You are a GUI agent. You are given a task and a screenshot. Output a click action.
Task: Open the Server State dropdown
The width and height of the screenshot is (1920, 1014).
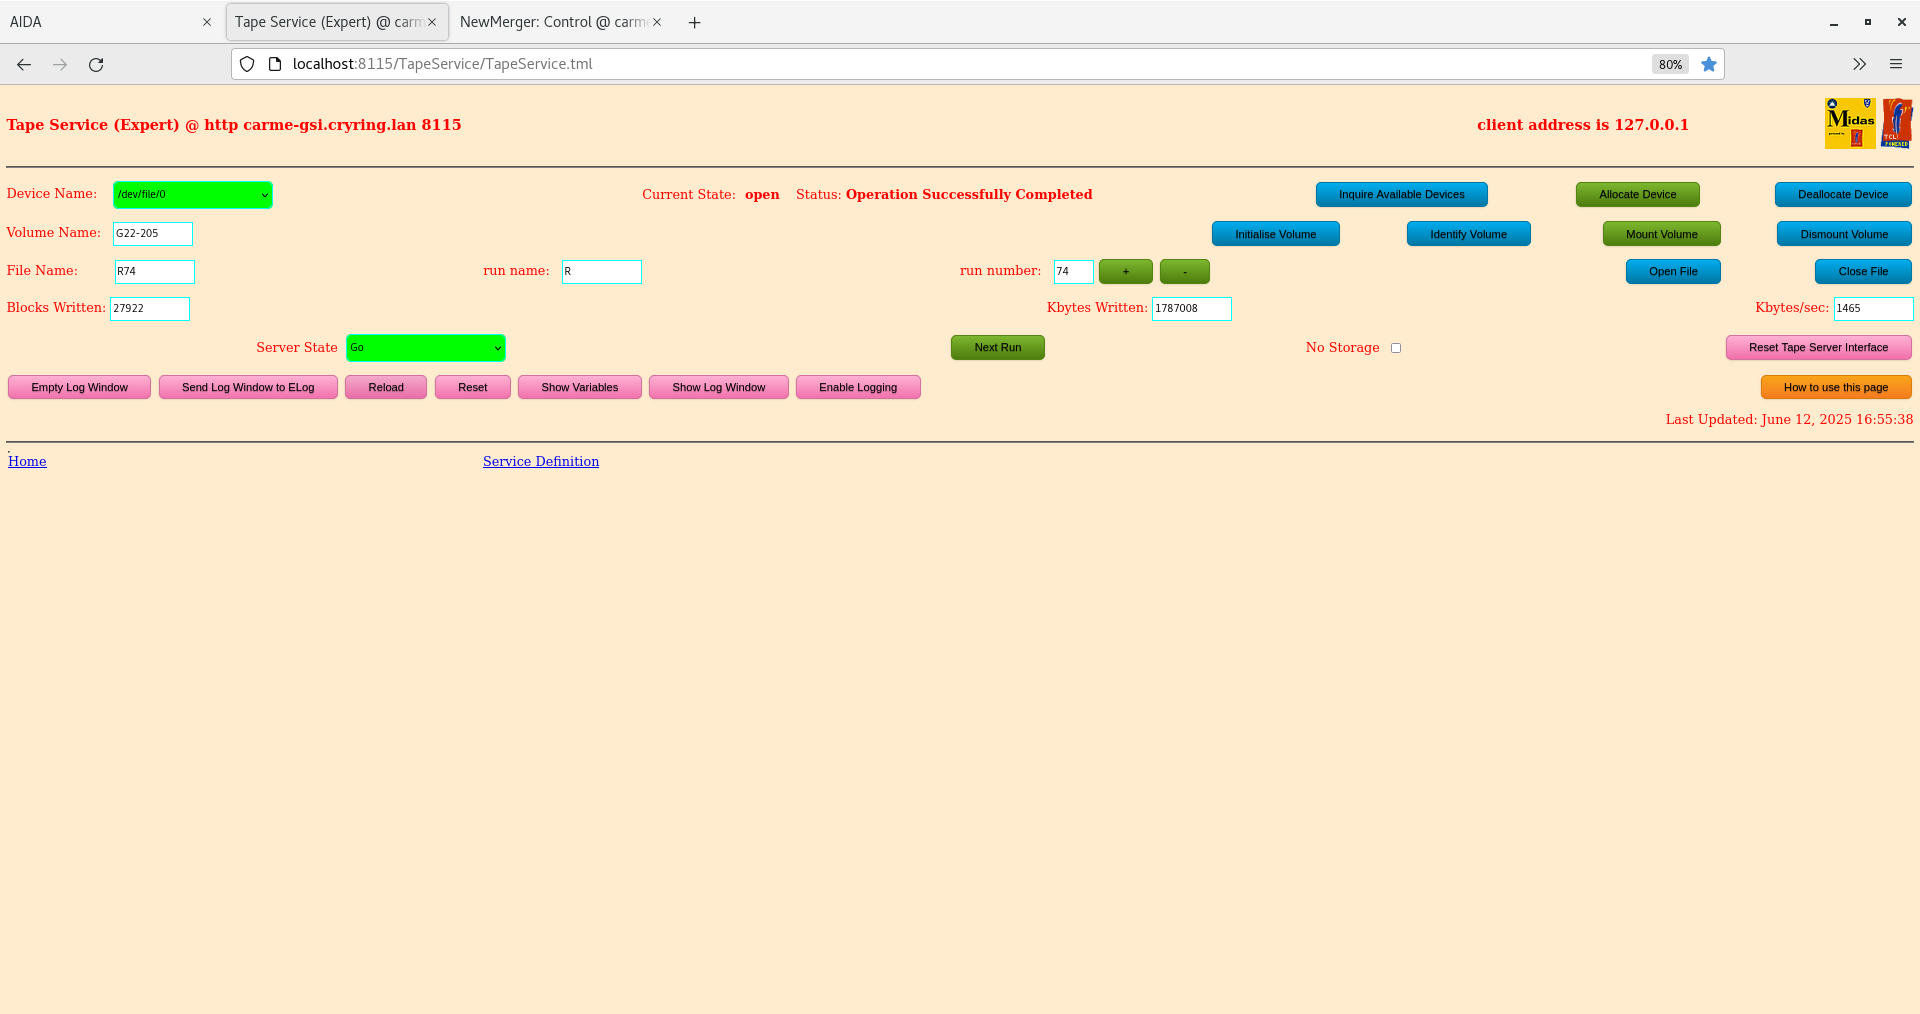tap(425, 348)
